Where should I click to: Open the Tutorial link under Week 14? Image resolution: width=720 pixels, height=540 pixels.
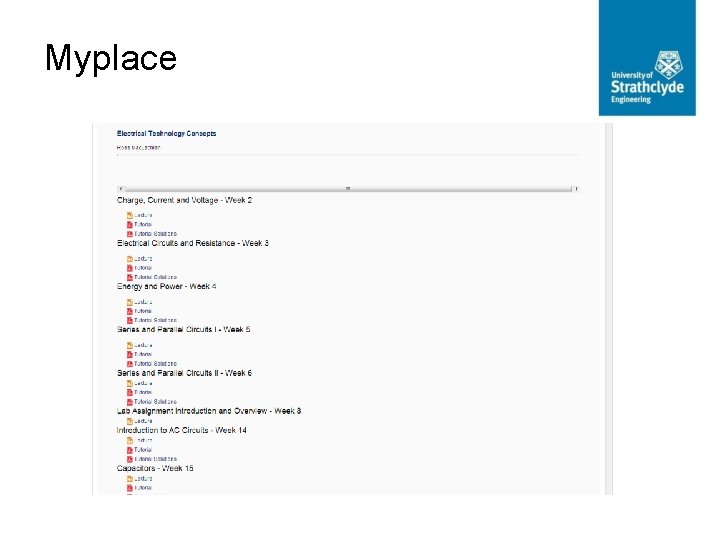click(x=143, y=450)
